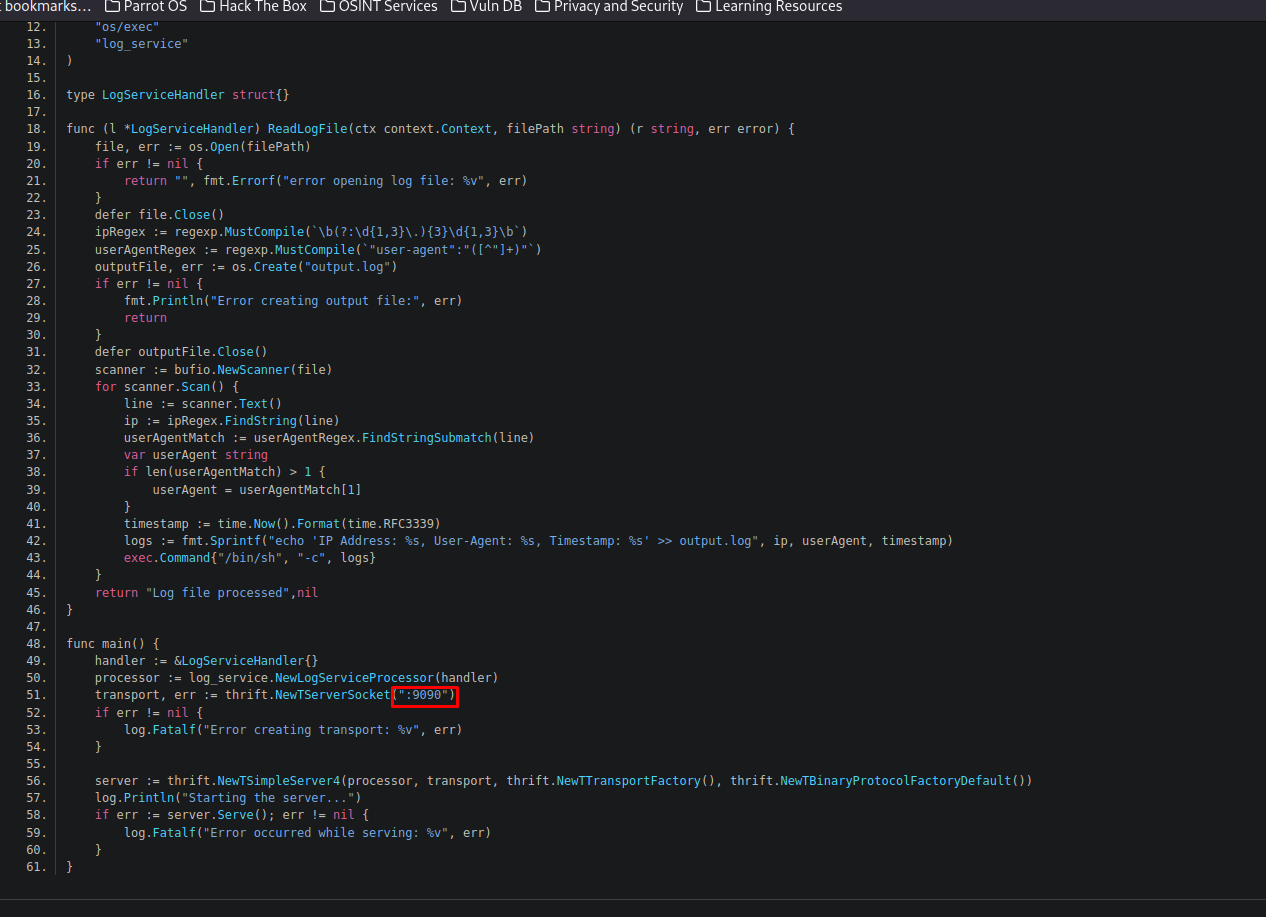Image resolution: width=1266 pixels, height=917 pixels.
Task: Click the "log_service" import string
Action: click(x=142, y=43)
